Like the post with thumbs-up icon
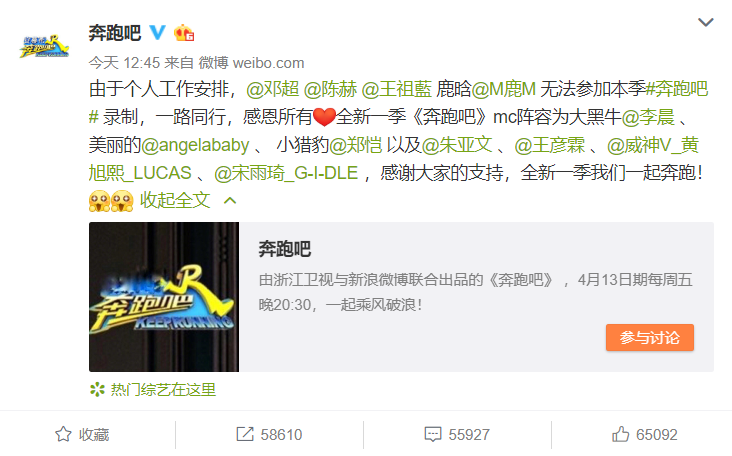 [620, 434]
